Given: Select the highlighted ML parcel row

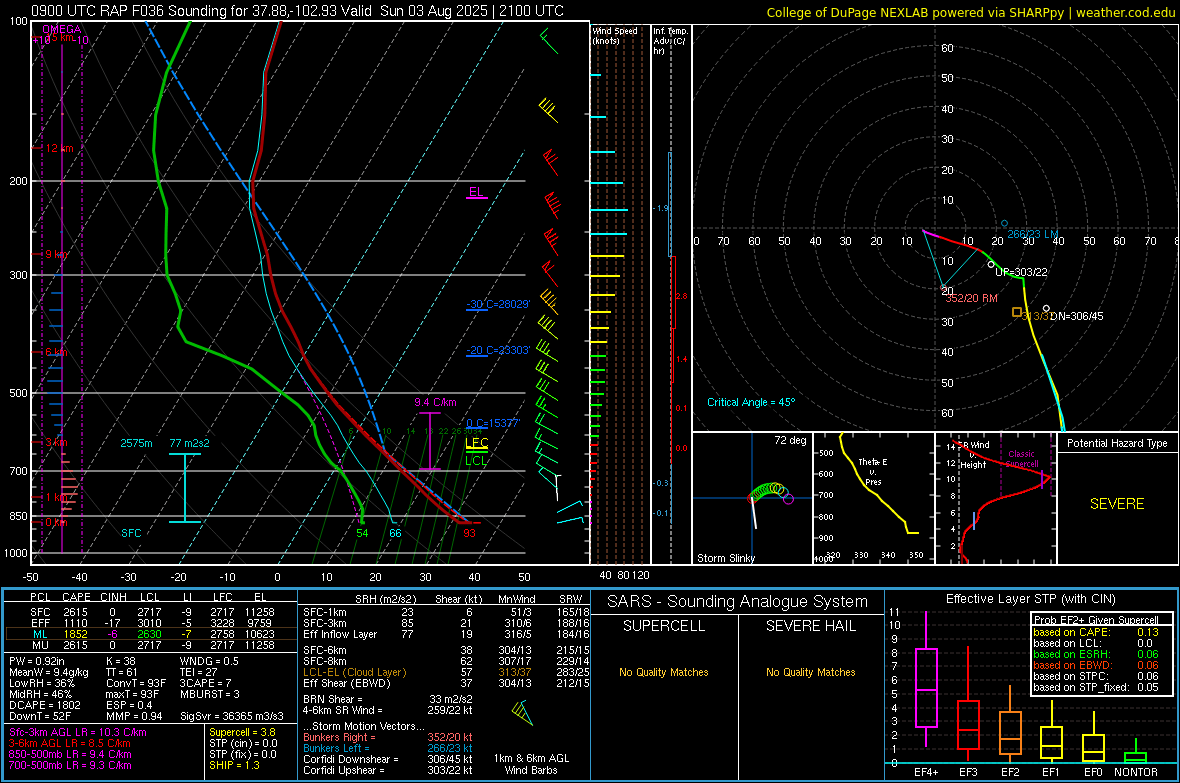Looking at the screenshot, I should coord(151,634).
